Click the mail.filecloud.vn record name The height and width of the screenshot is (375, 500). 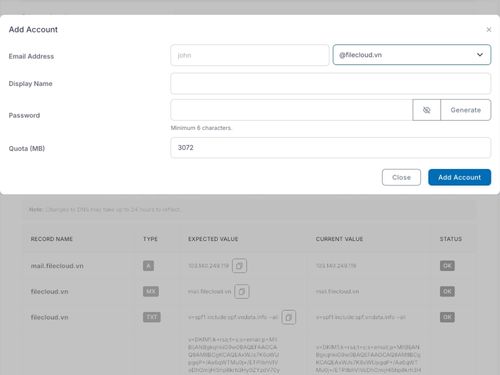click(57, 266)
